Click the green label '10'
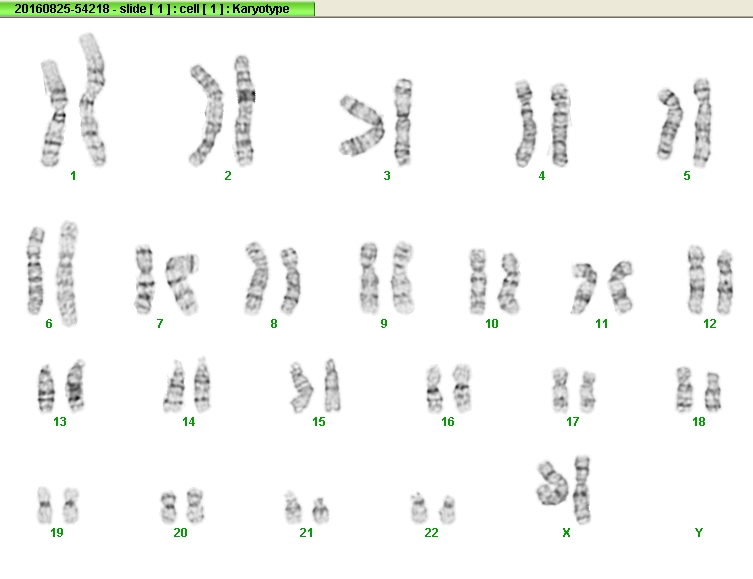 tap(492, 324)
